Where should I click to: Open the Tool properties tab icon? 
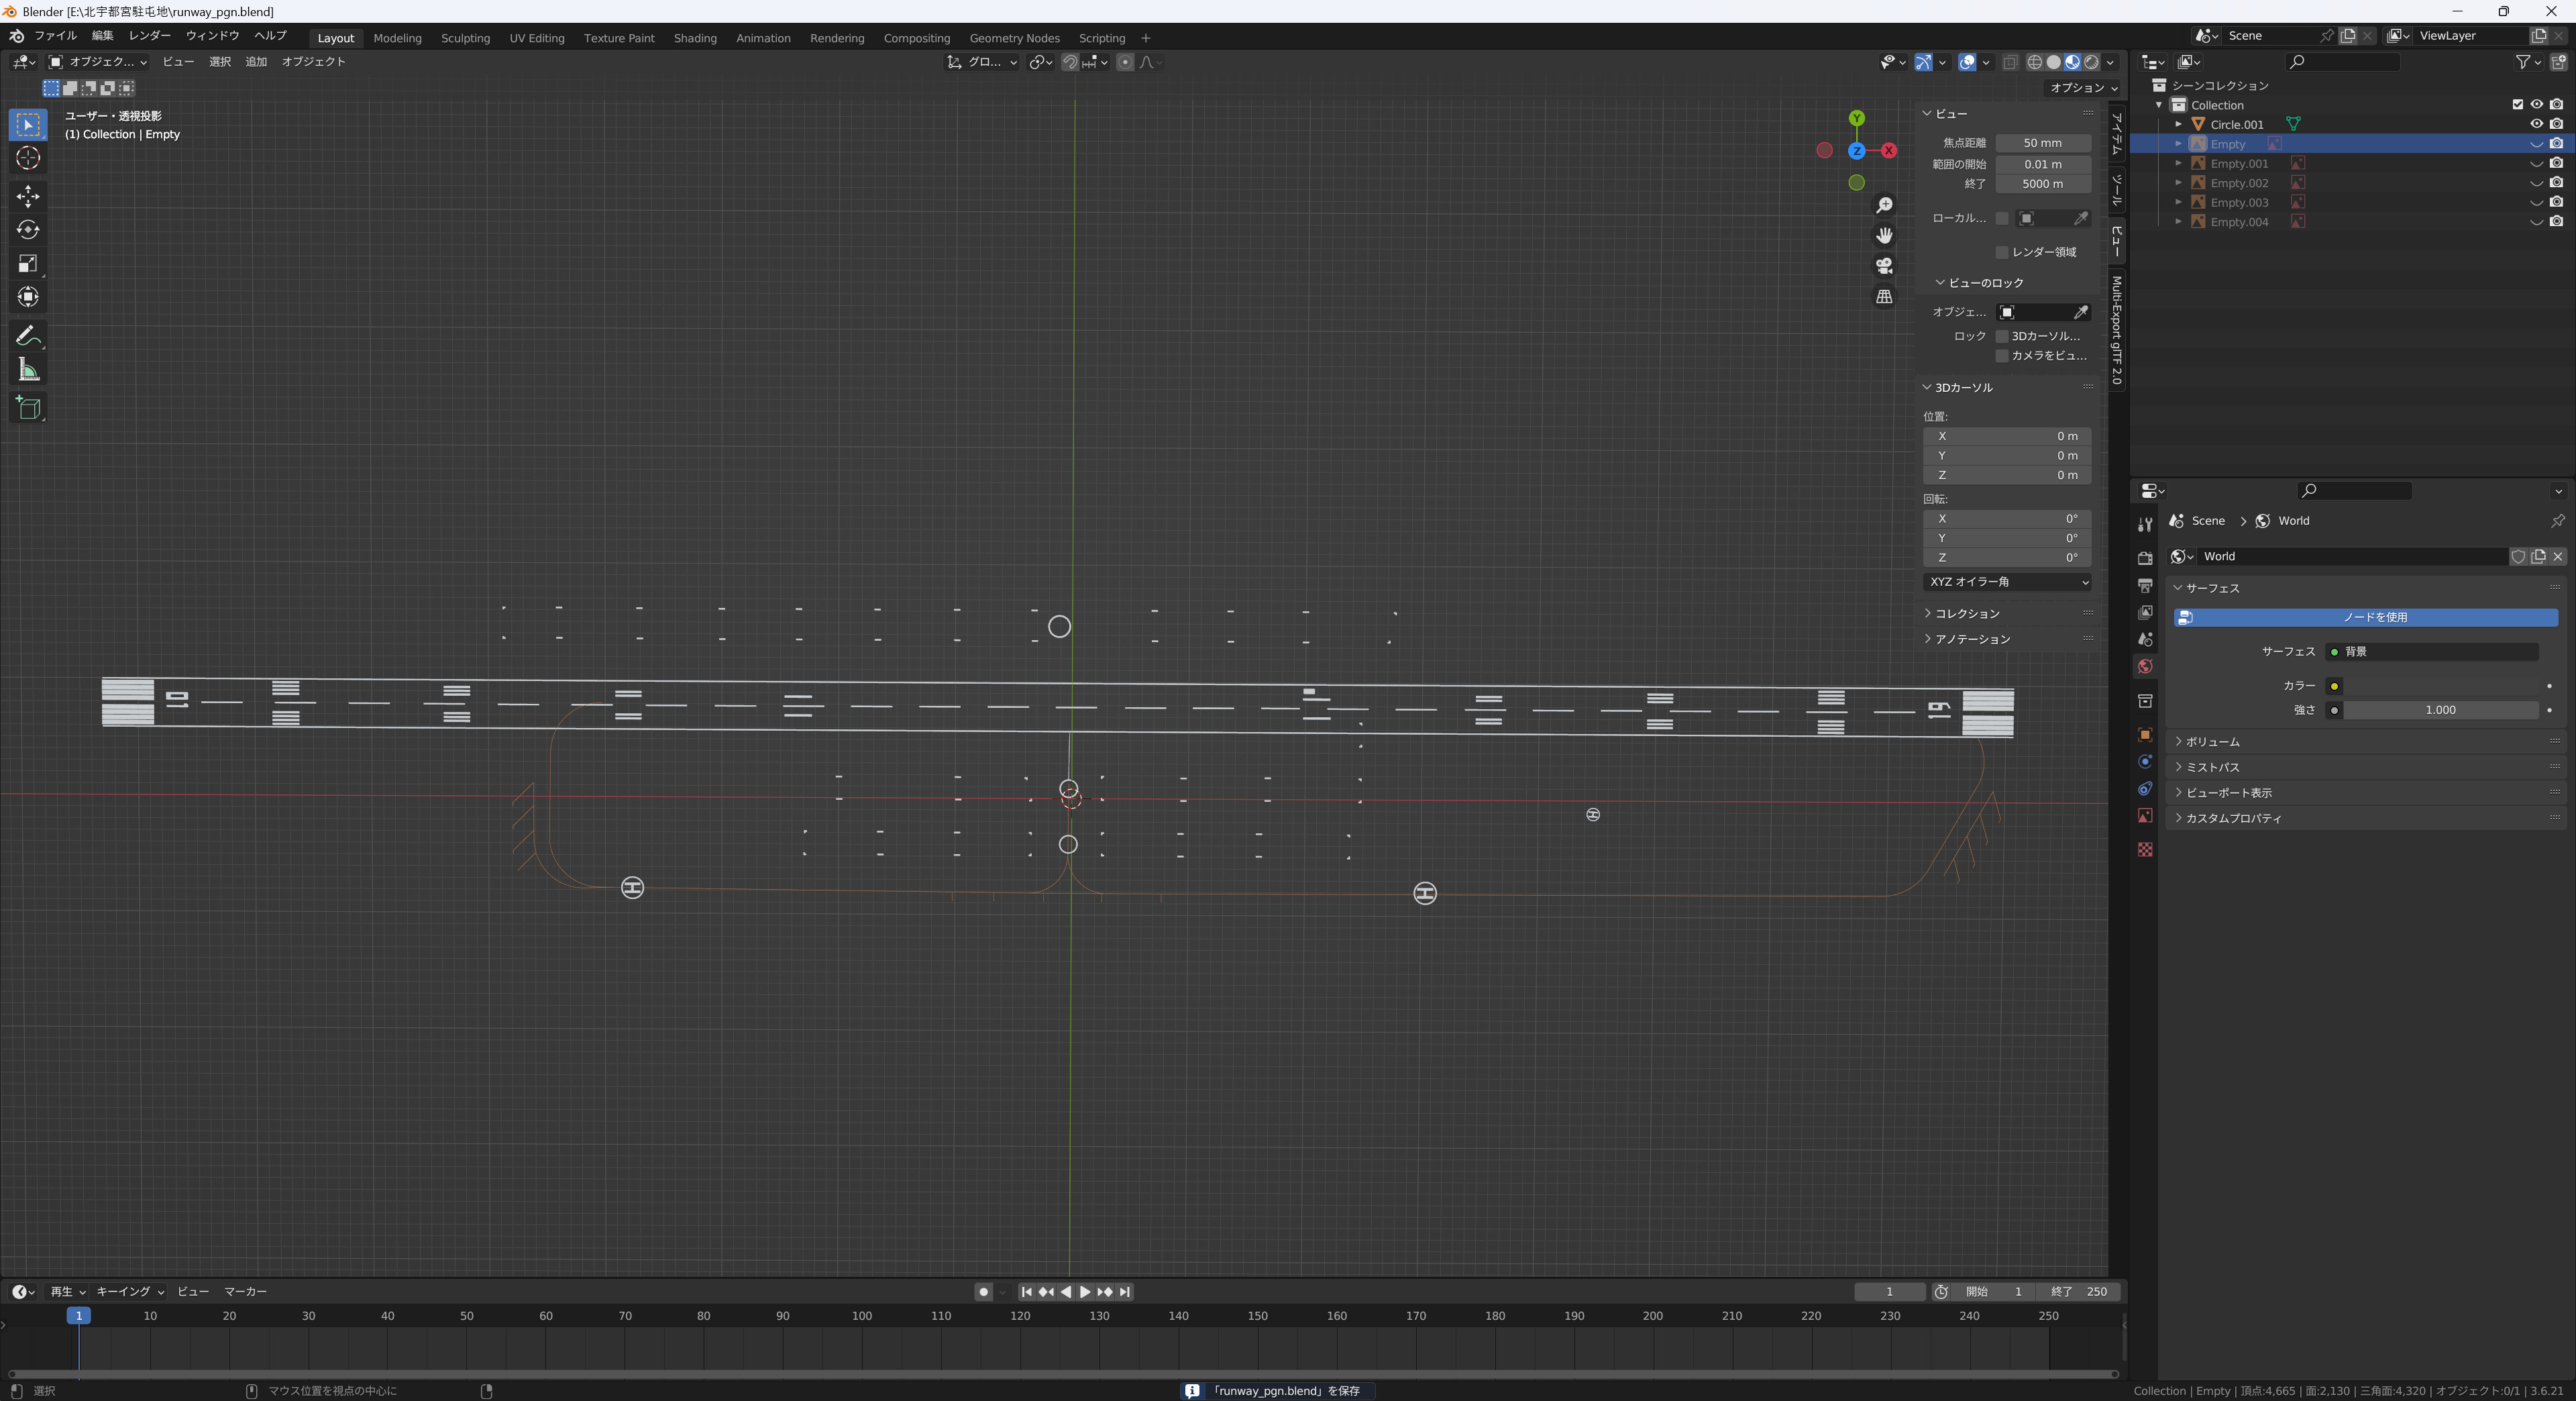[2145, 525]
